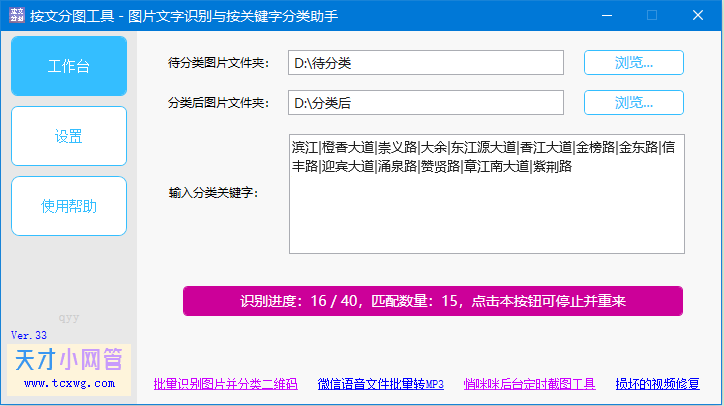This screenshot has height=406, width=724.
Task: Click the 按文分图工具 title bar text
Action: [x=200, y=16]
